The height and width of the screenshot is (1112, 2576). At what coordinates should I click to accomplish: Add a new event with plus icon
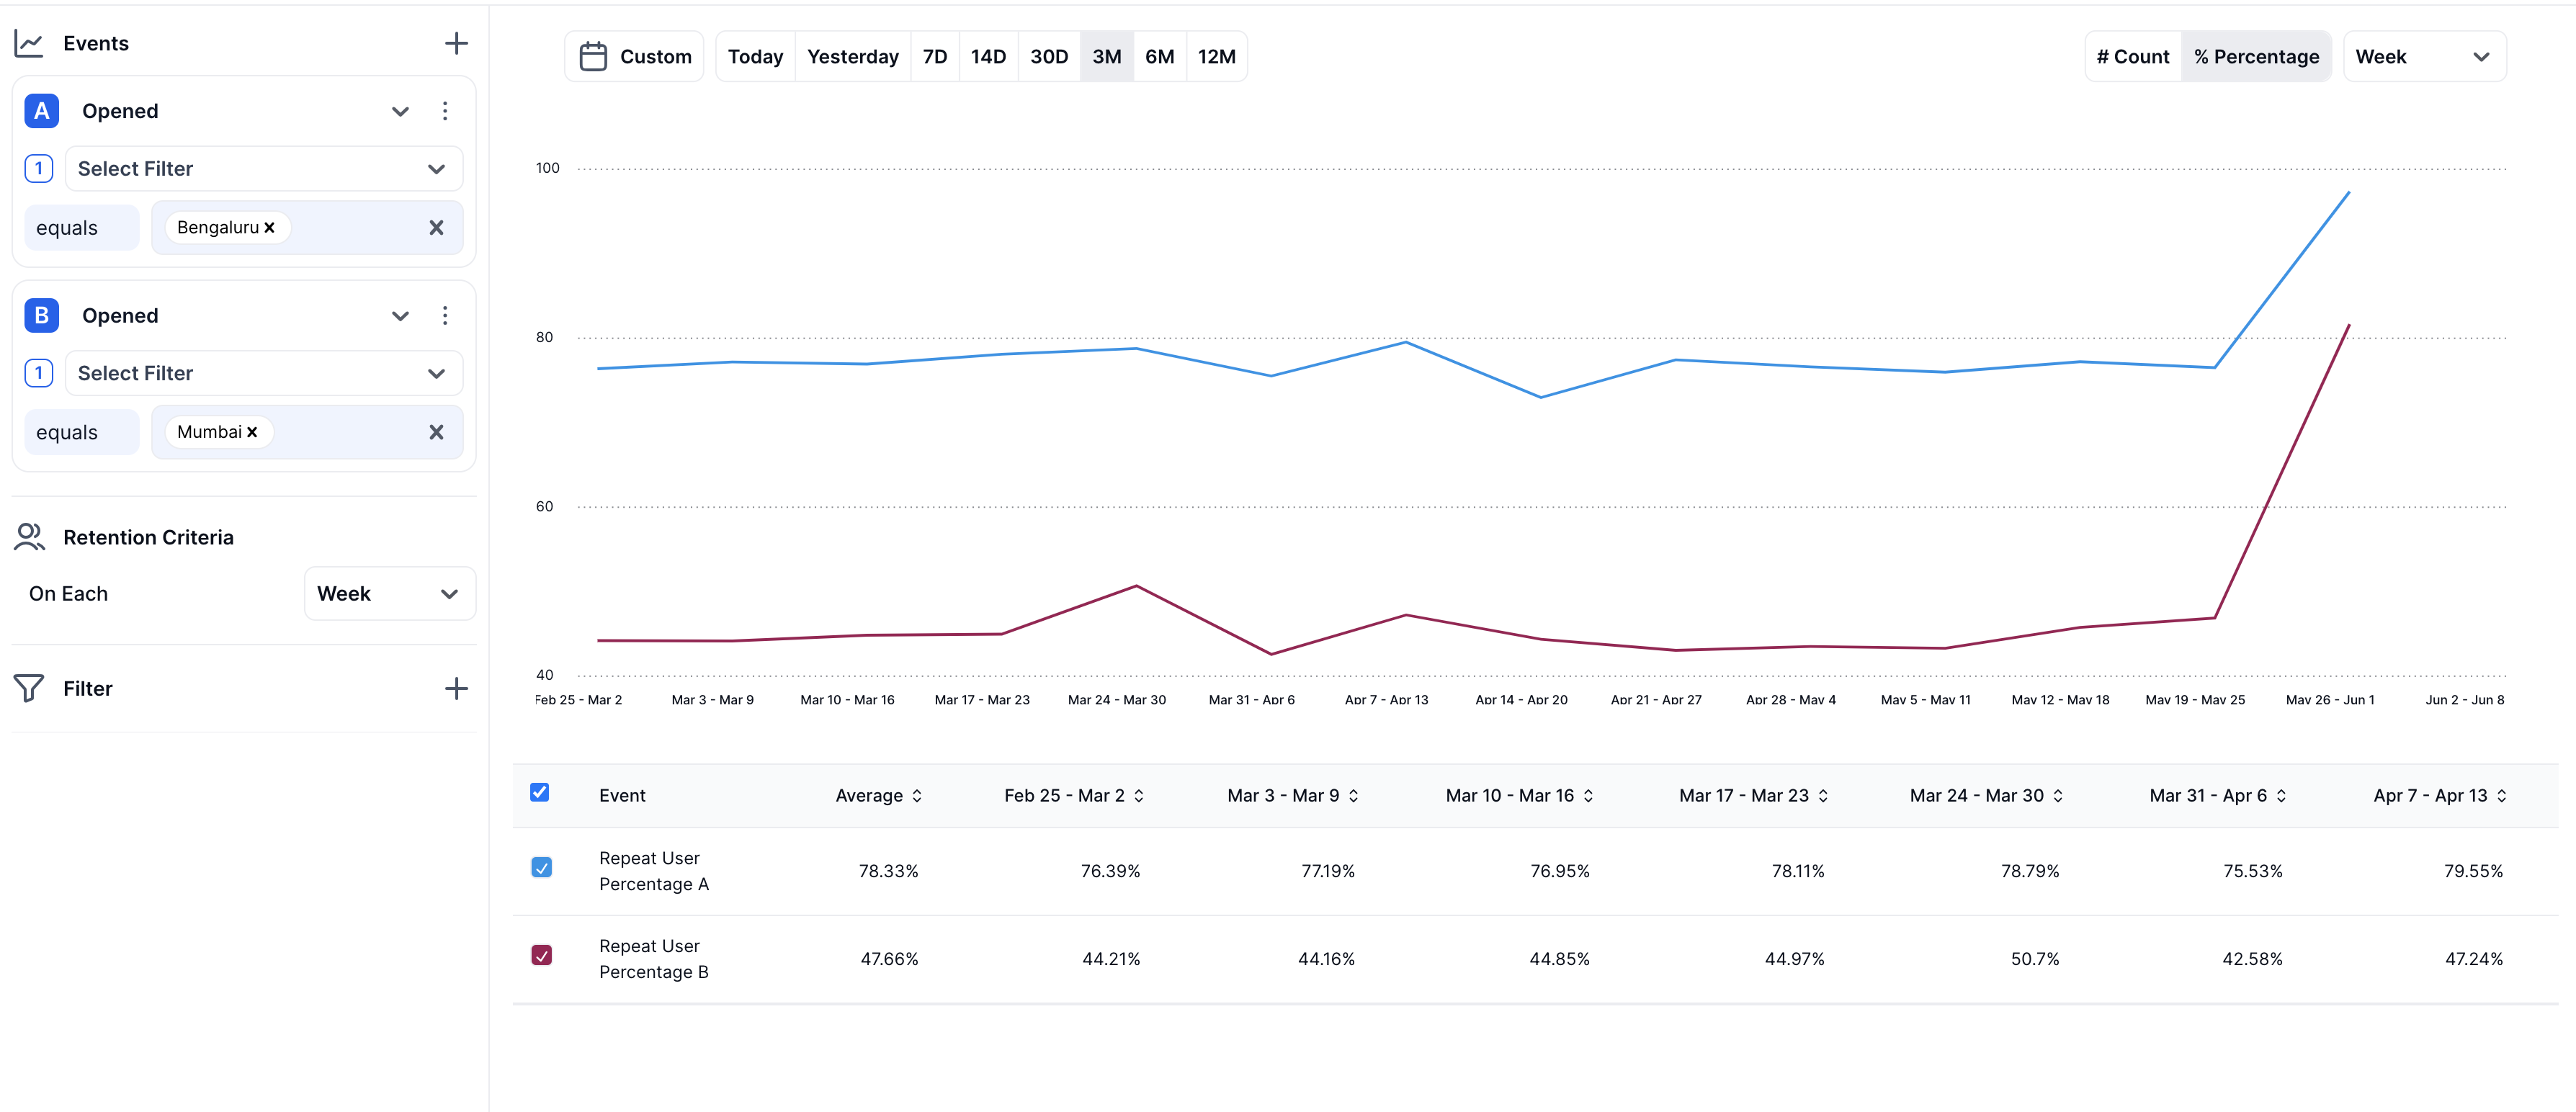(456, 43)
